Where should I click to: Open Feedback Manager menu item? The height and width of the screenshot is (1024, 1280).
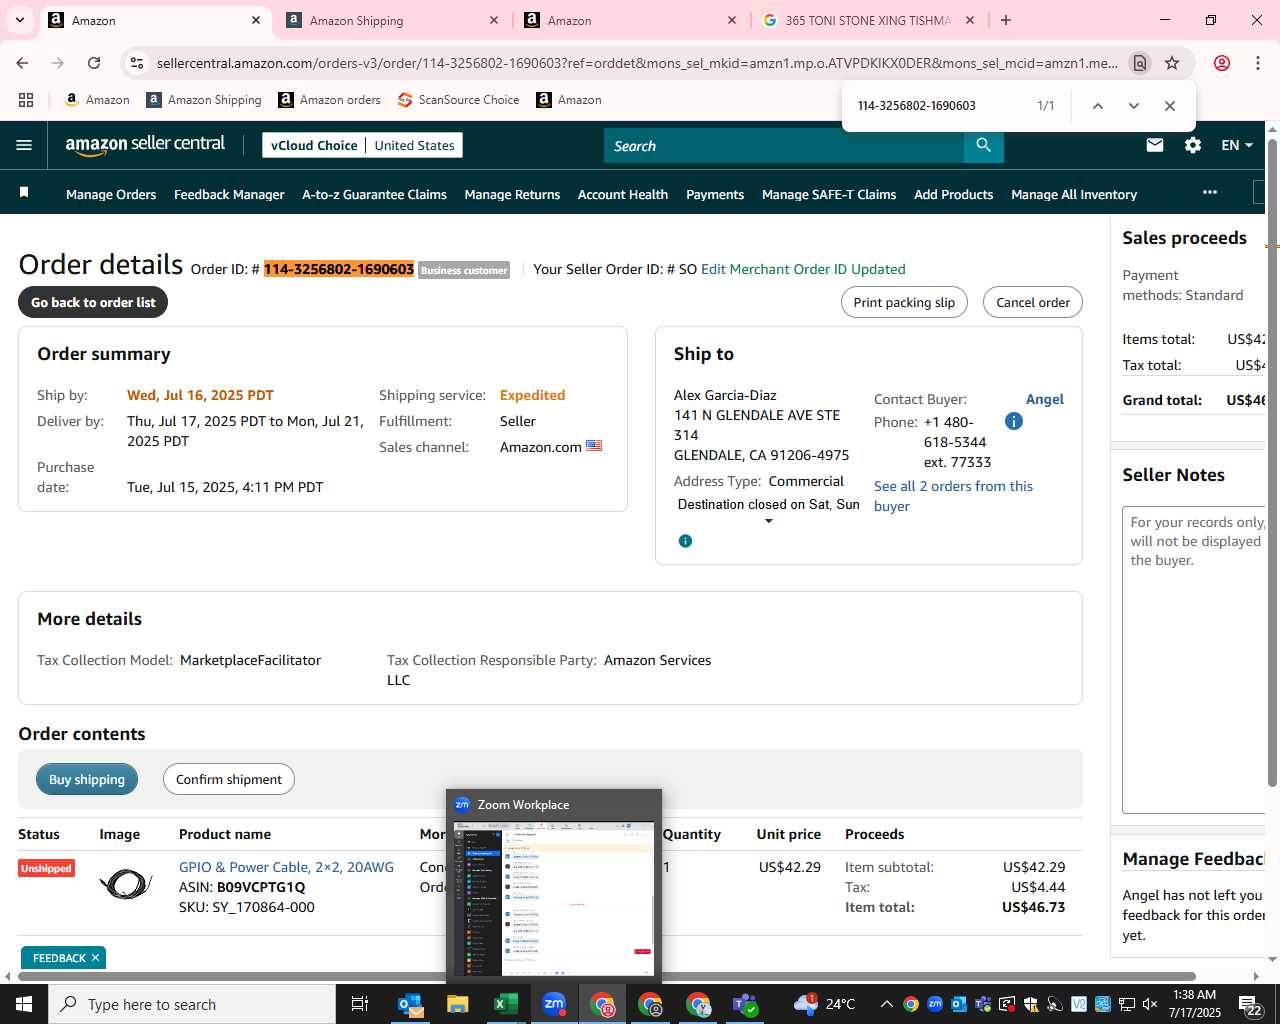pyautogui.click(x=229, y=194)
